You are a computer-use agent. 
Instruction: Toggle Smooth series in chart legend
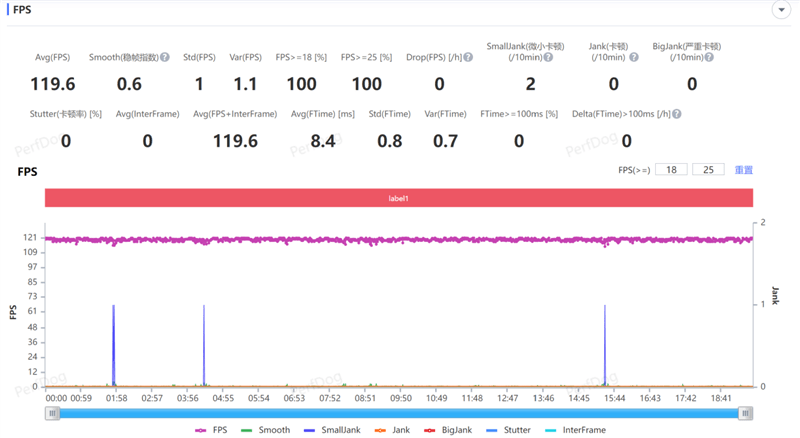265,430
